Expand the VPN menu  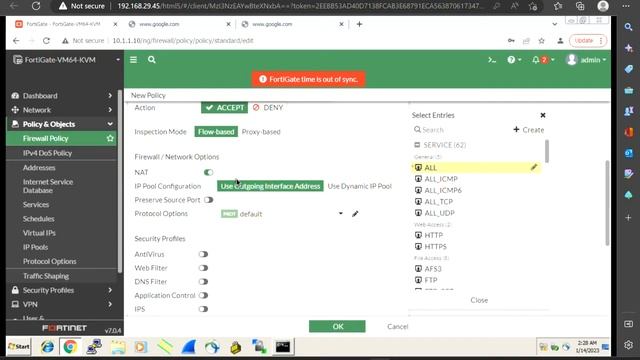(x=62, y=304)
